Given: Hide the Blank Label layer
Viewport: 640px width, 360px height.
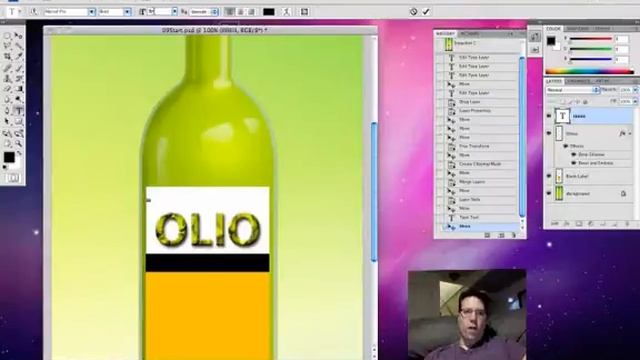Looking at the screenshot, I should (549, 176).
